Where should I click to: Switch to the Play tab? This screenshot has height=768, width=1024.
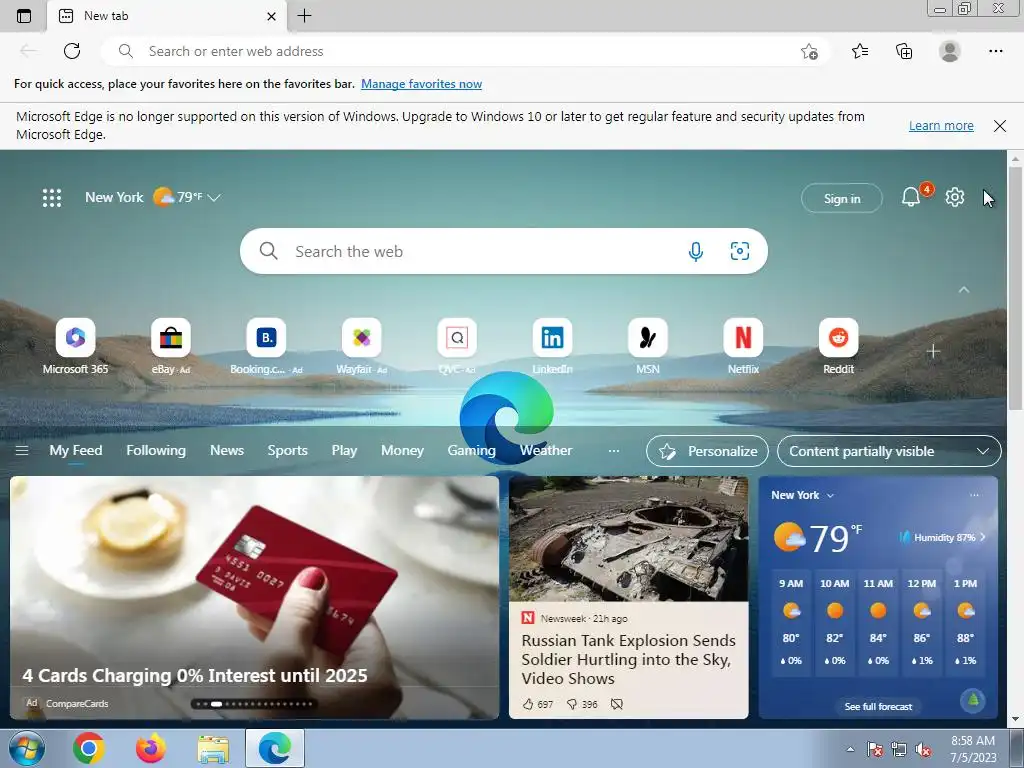click(344, 451)
